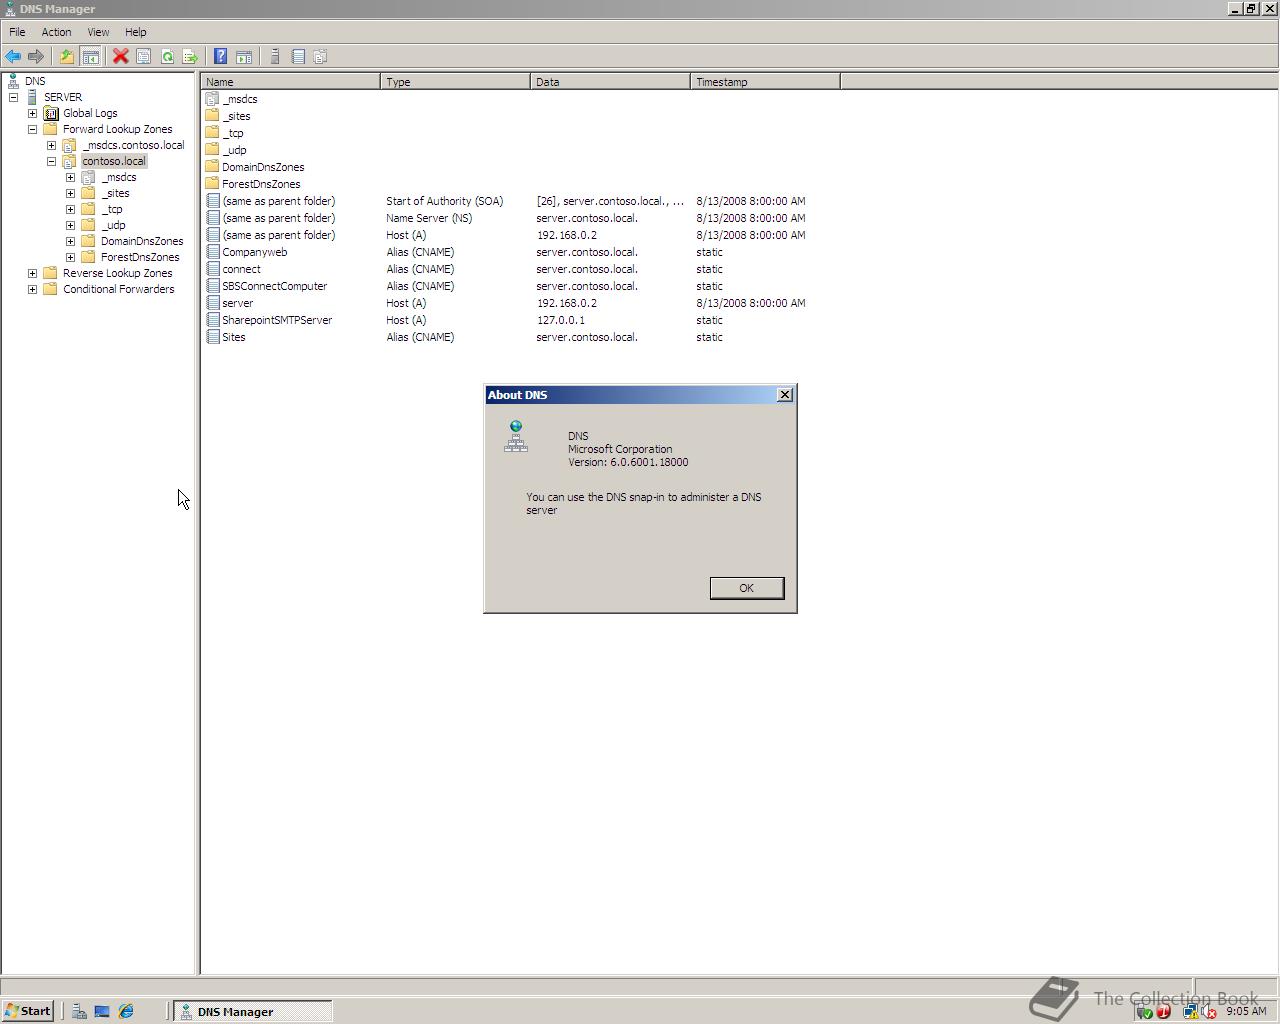The height and width of the screenshot is (1024, 1280).
Task: Open the Action menu
Action: (x=56, y=32)
